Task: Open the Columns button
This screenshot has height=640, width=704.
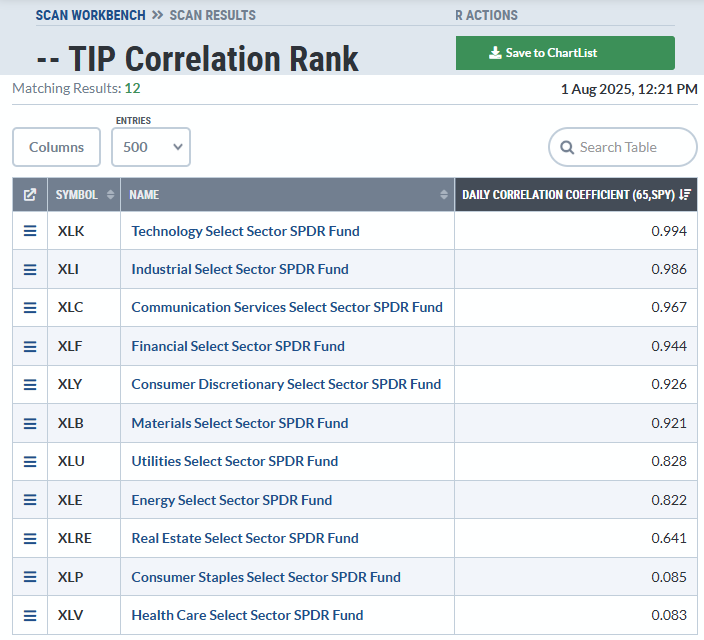Action: 56,147
